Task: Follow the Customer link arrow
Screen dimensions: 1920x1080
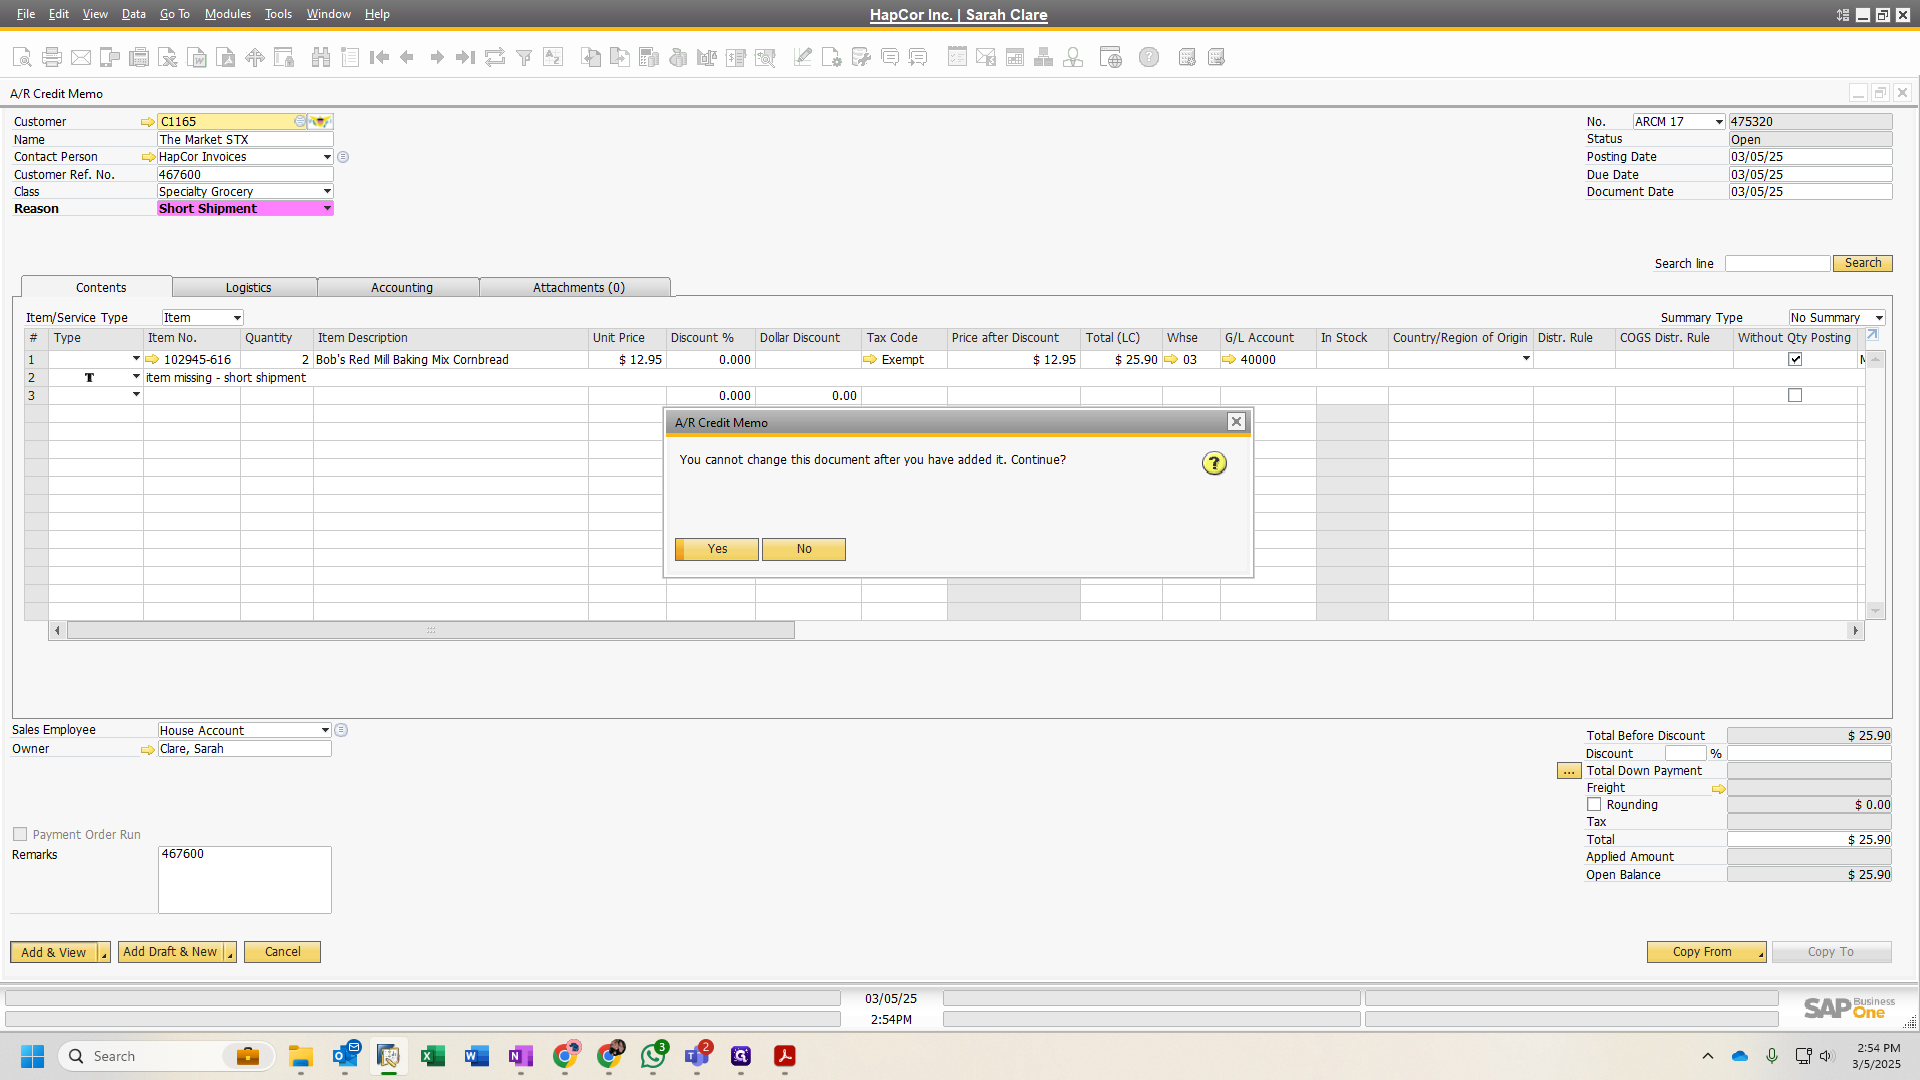Action: tap(148, 122)
